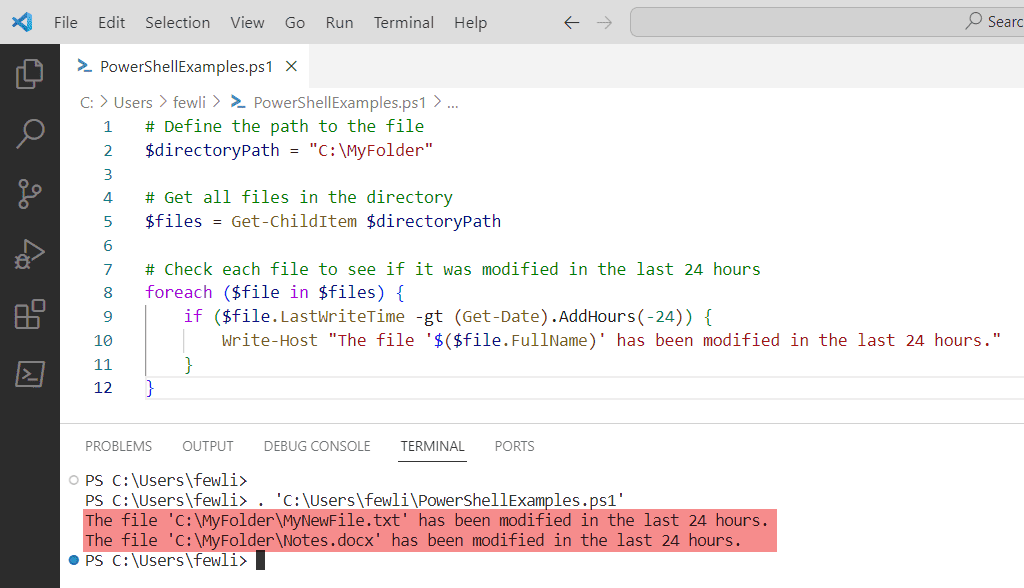The width and height of the screenshot is (1024, 588).
Task: Open the Source Control view
Action: tap(29, 194)
